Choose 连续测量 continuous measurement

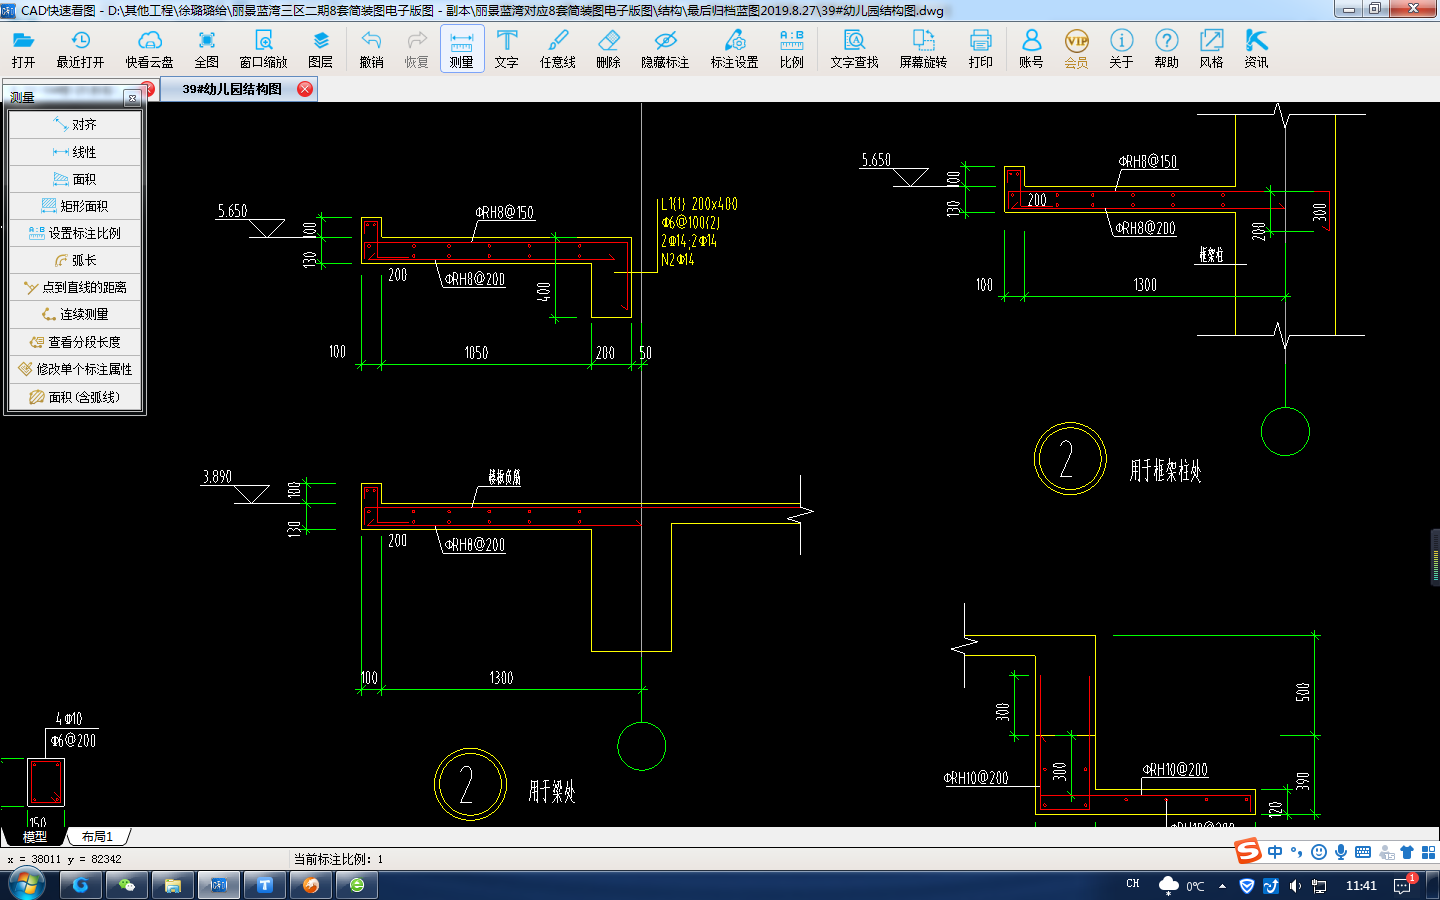(75, 314)
